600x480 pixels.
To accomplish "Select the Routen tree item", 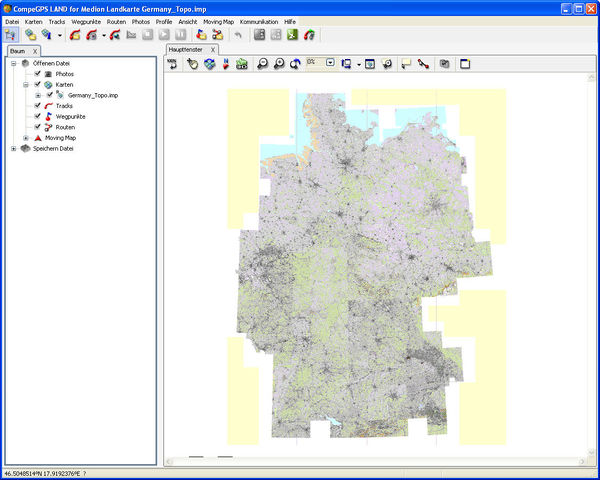I will pyautogui.click(x=65, y=127).
